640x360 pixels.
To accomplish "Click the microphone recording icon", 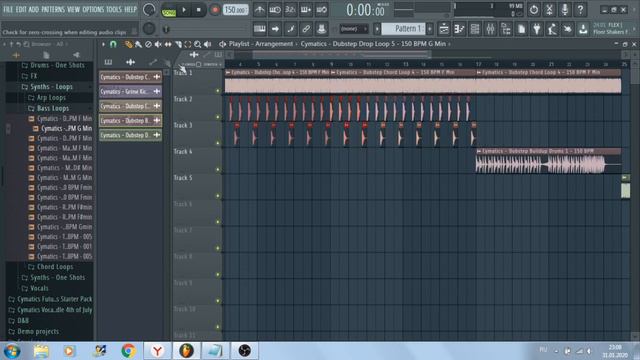I will pos(565,10).
